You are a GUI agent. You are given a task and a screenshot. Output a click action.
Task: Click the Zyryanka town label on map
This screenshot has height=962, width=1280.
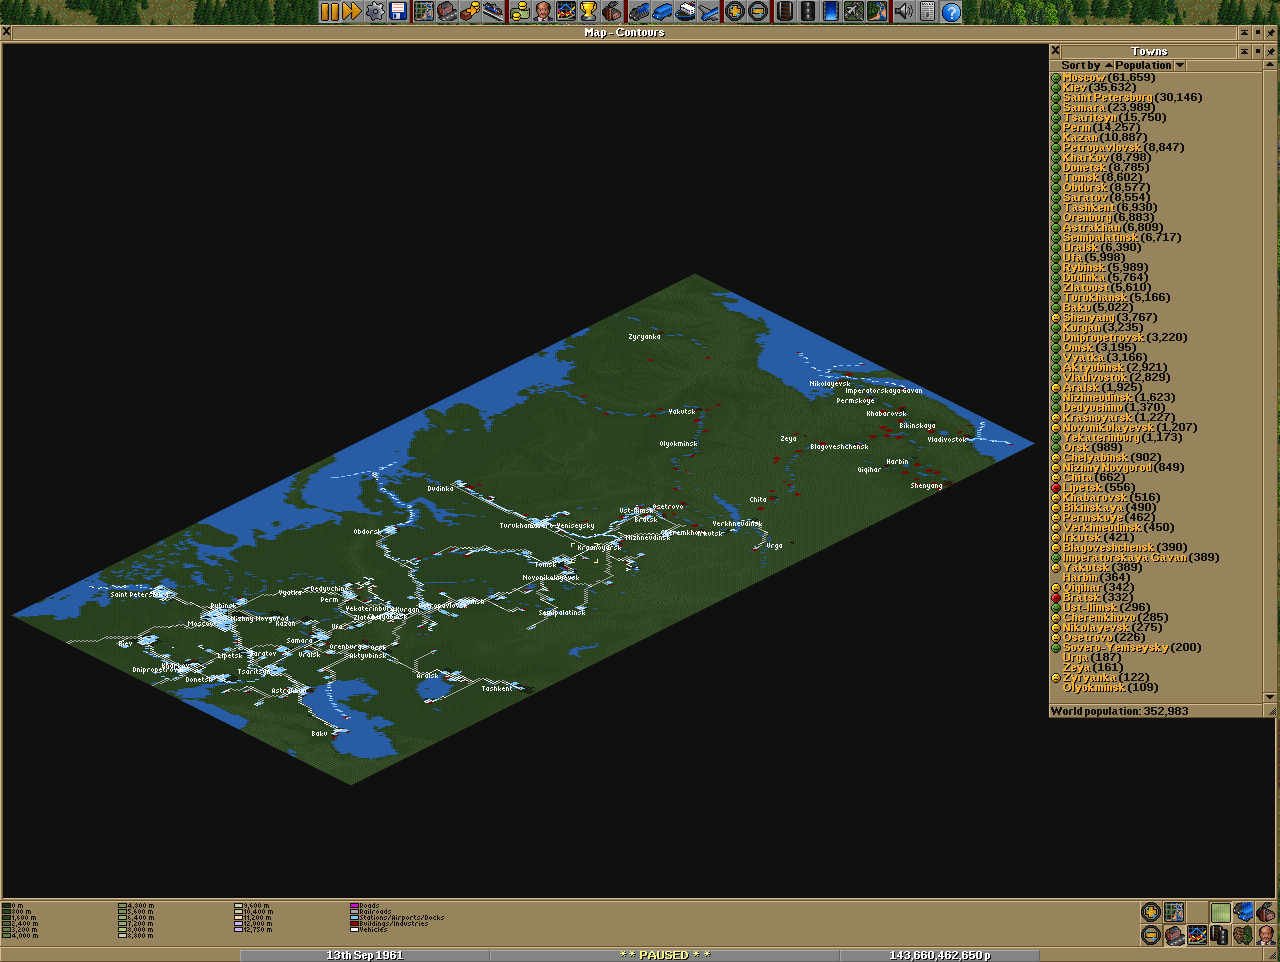pyautogui.click(x=644, y=337)
